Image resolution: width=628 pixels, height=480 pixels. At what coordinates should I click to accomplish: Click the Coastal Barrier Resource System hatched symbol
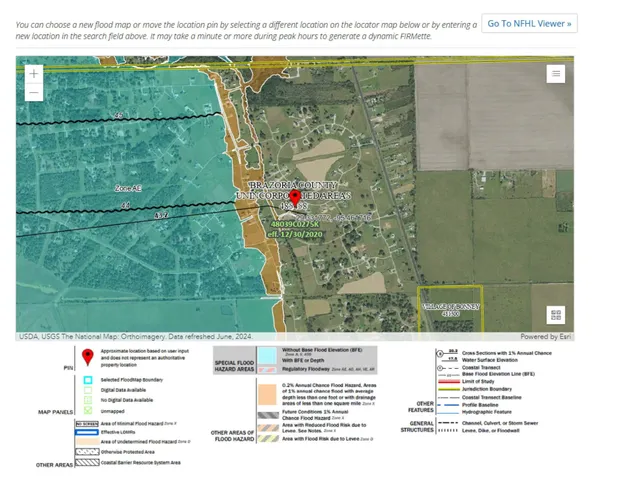[88, 462]
